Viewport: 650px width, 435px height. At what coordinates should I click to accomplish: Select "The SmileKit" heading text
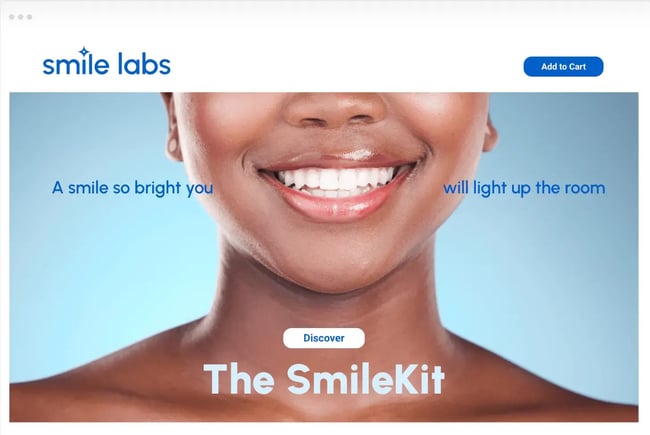point(324,379)
